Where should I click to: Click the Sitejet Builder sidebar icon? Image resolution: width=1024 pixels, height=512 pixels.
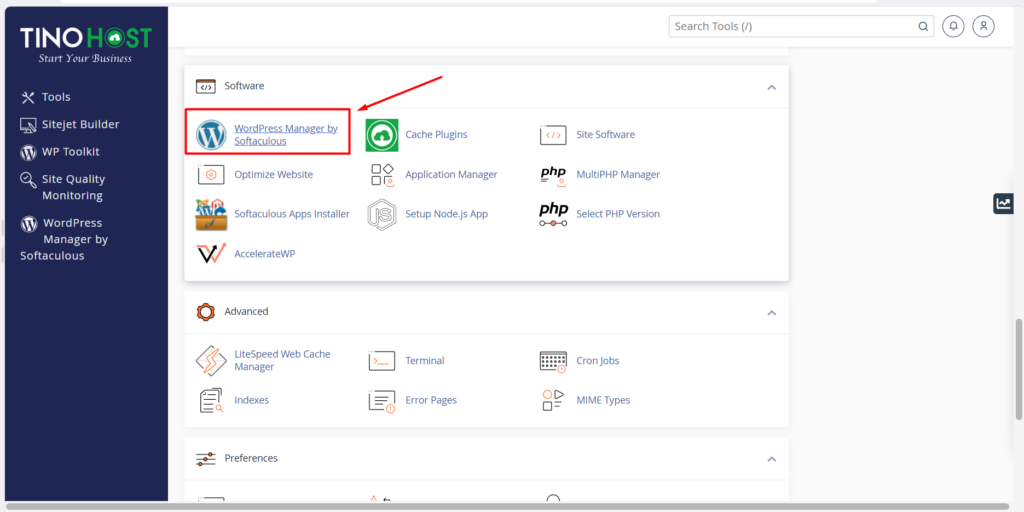[x=28, y=125]
